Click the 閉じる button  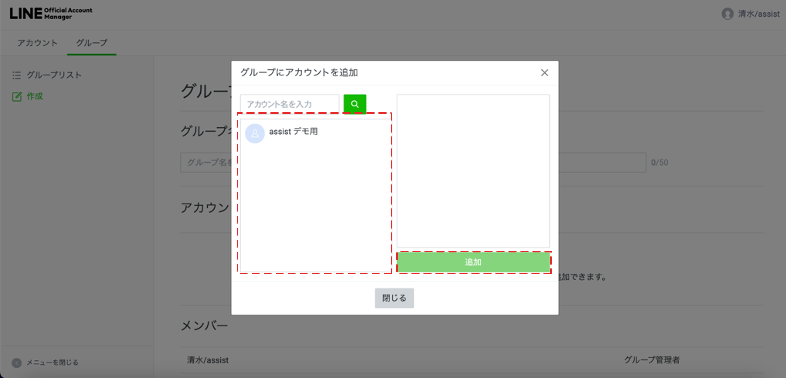tap(395, 298)
